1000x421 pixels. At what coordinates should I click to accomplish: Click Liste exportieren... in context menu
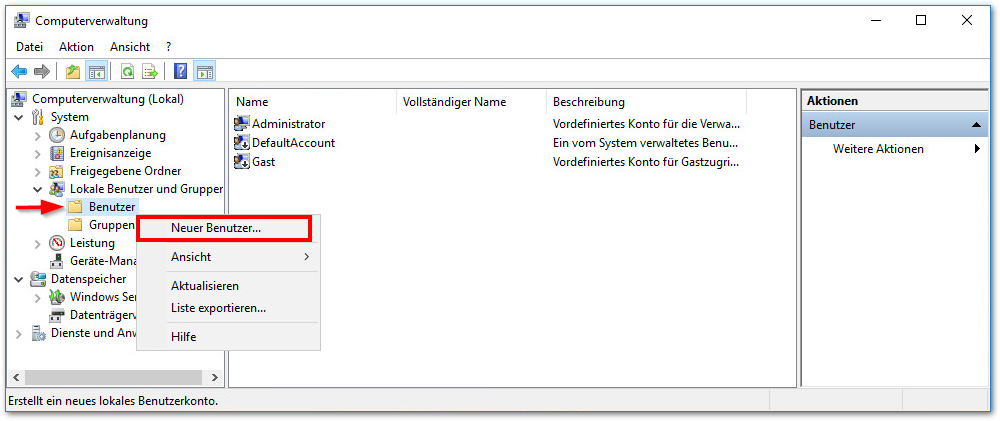click(x=218, y=308)
